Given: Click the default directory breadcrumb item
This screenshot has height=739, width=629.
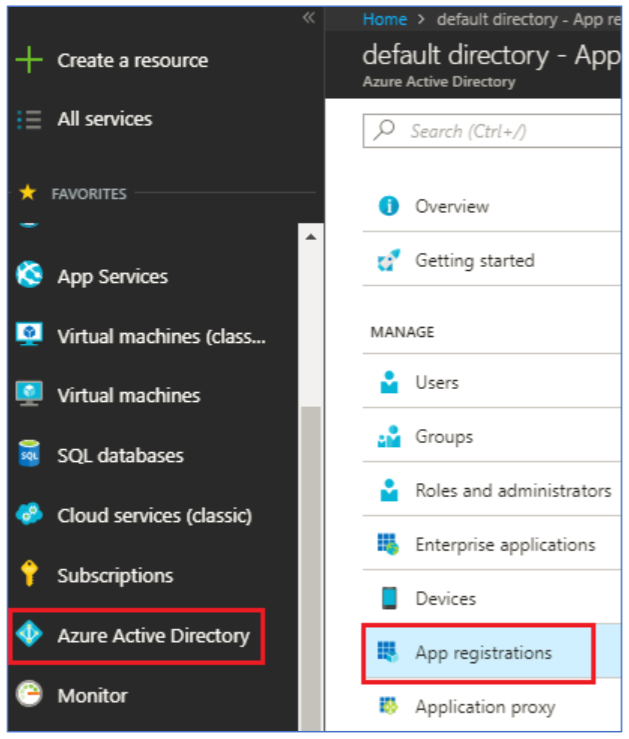Looking at the screenshot, I should click(529, 19).
